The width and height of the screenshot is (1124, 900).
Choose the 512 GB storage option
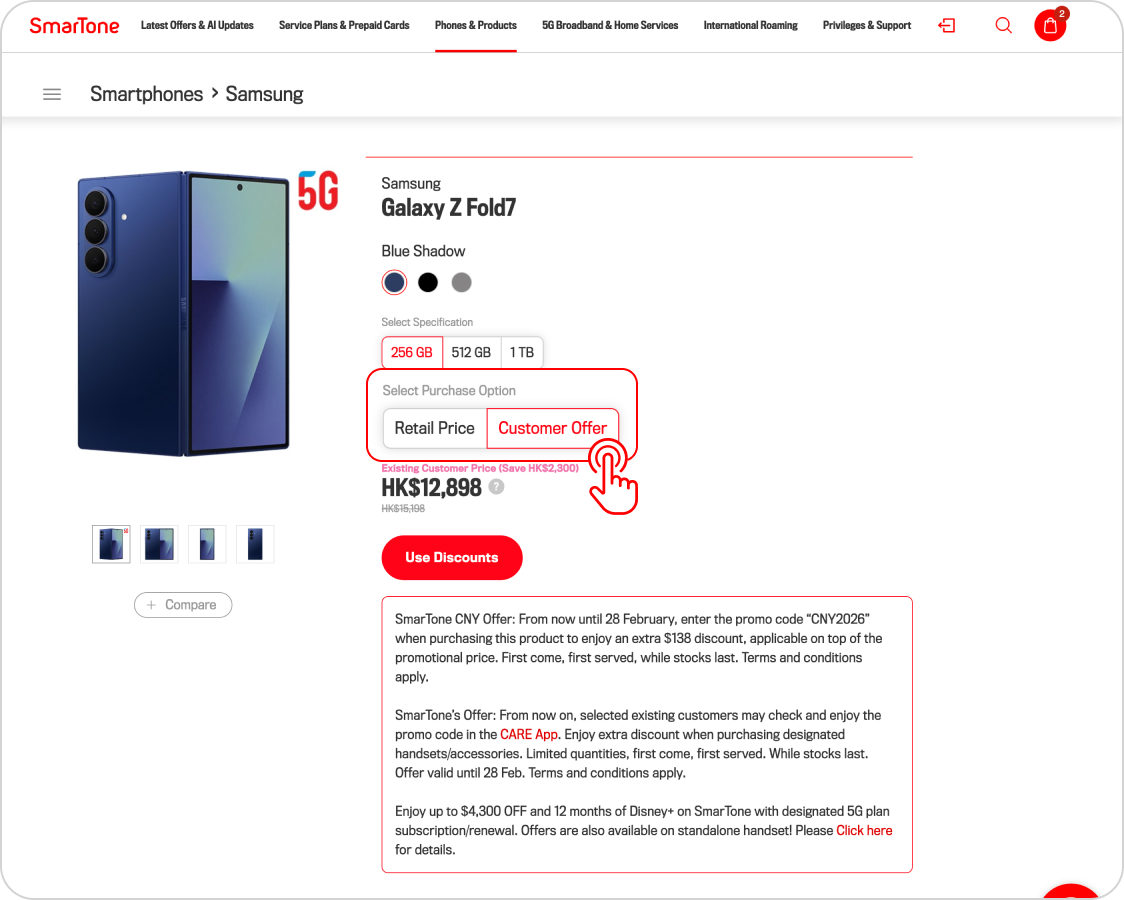click(471, 352)
